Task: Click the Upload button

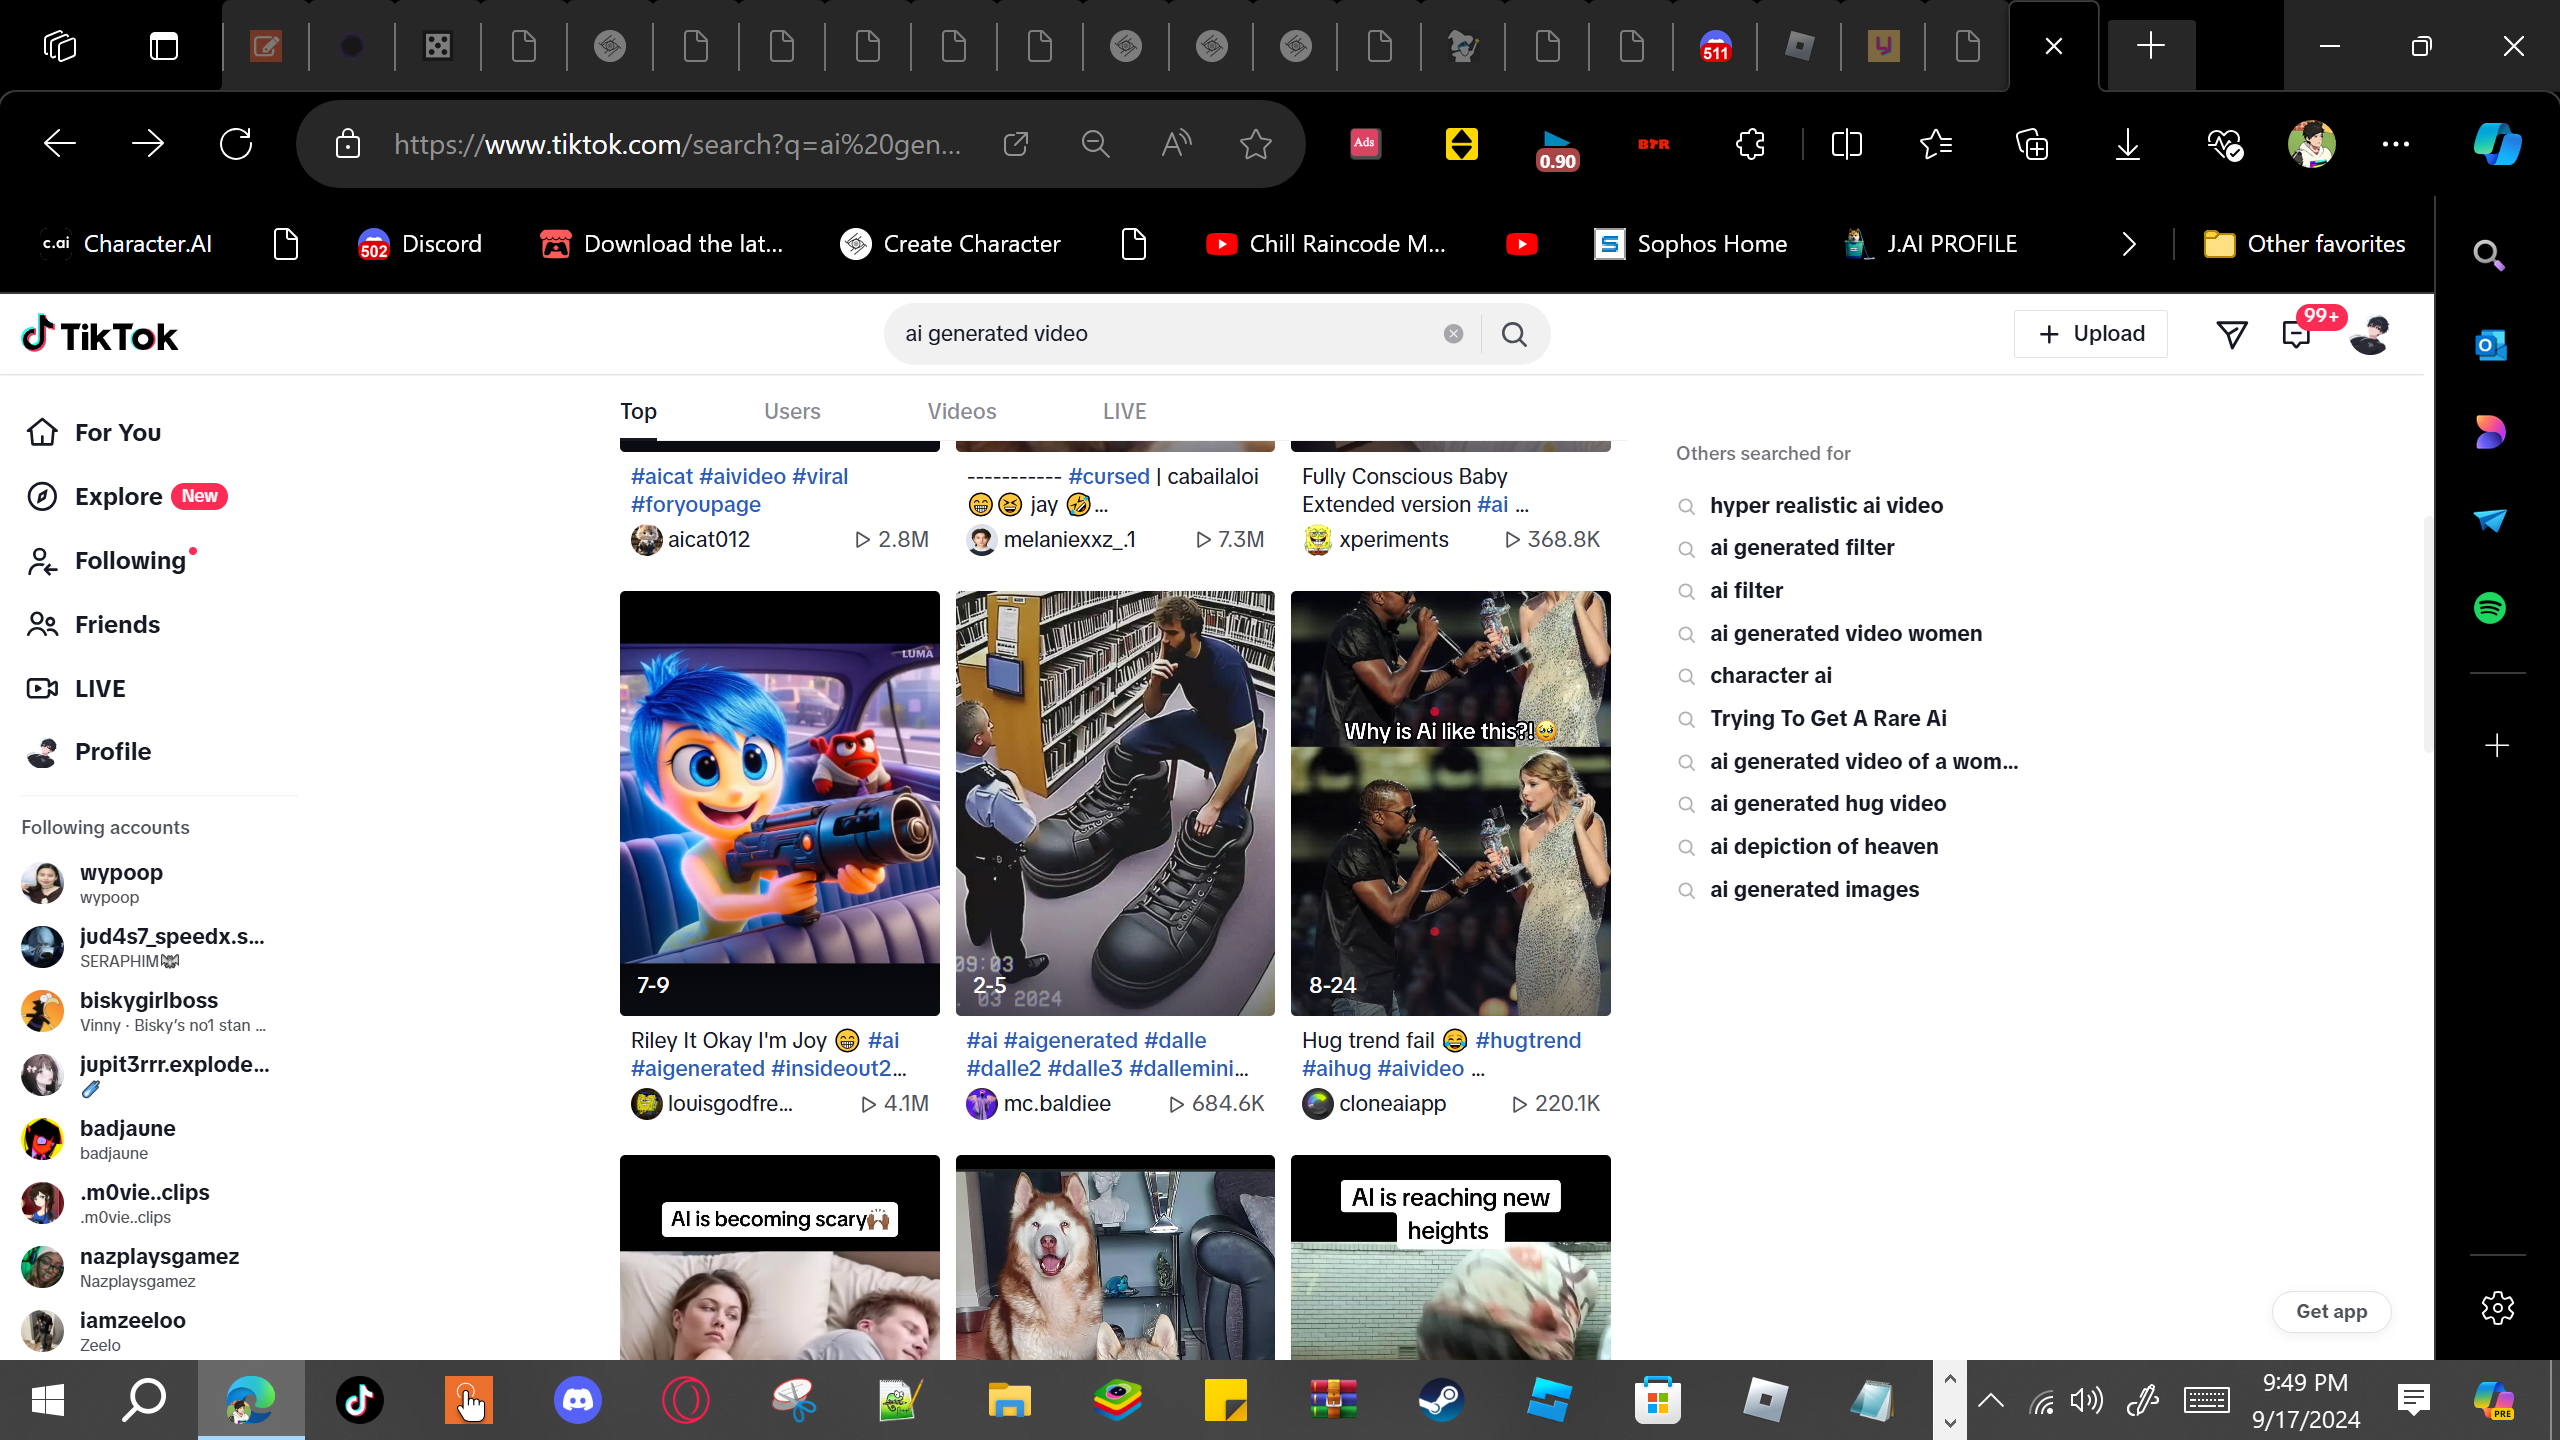Action: tap(2091, 334)
